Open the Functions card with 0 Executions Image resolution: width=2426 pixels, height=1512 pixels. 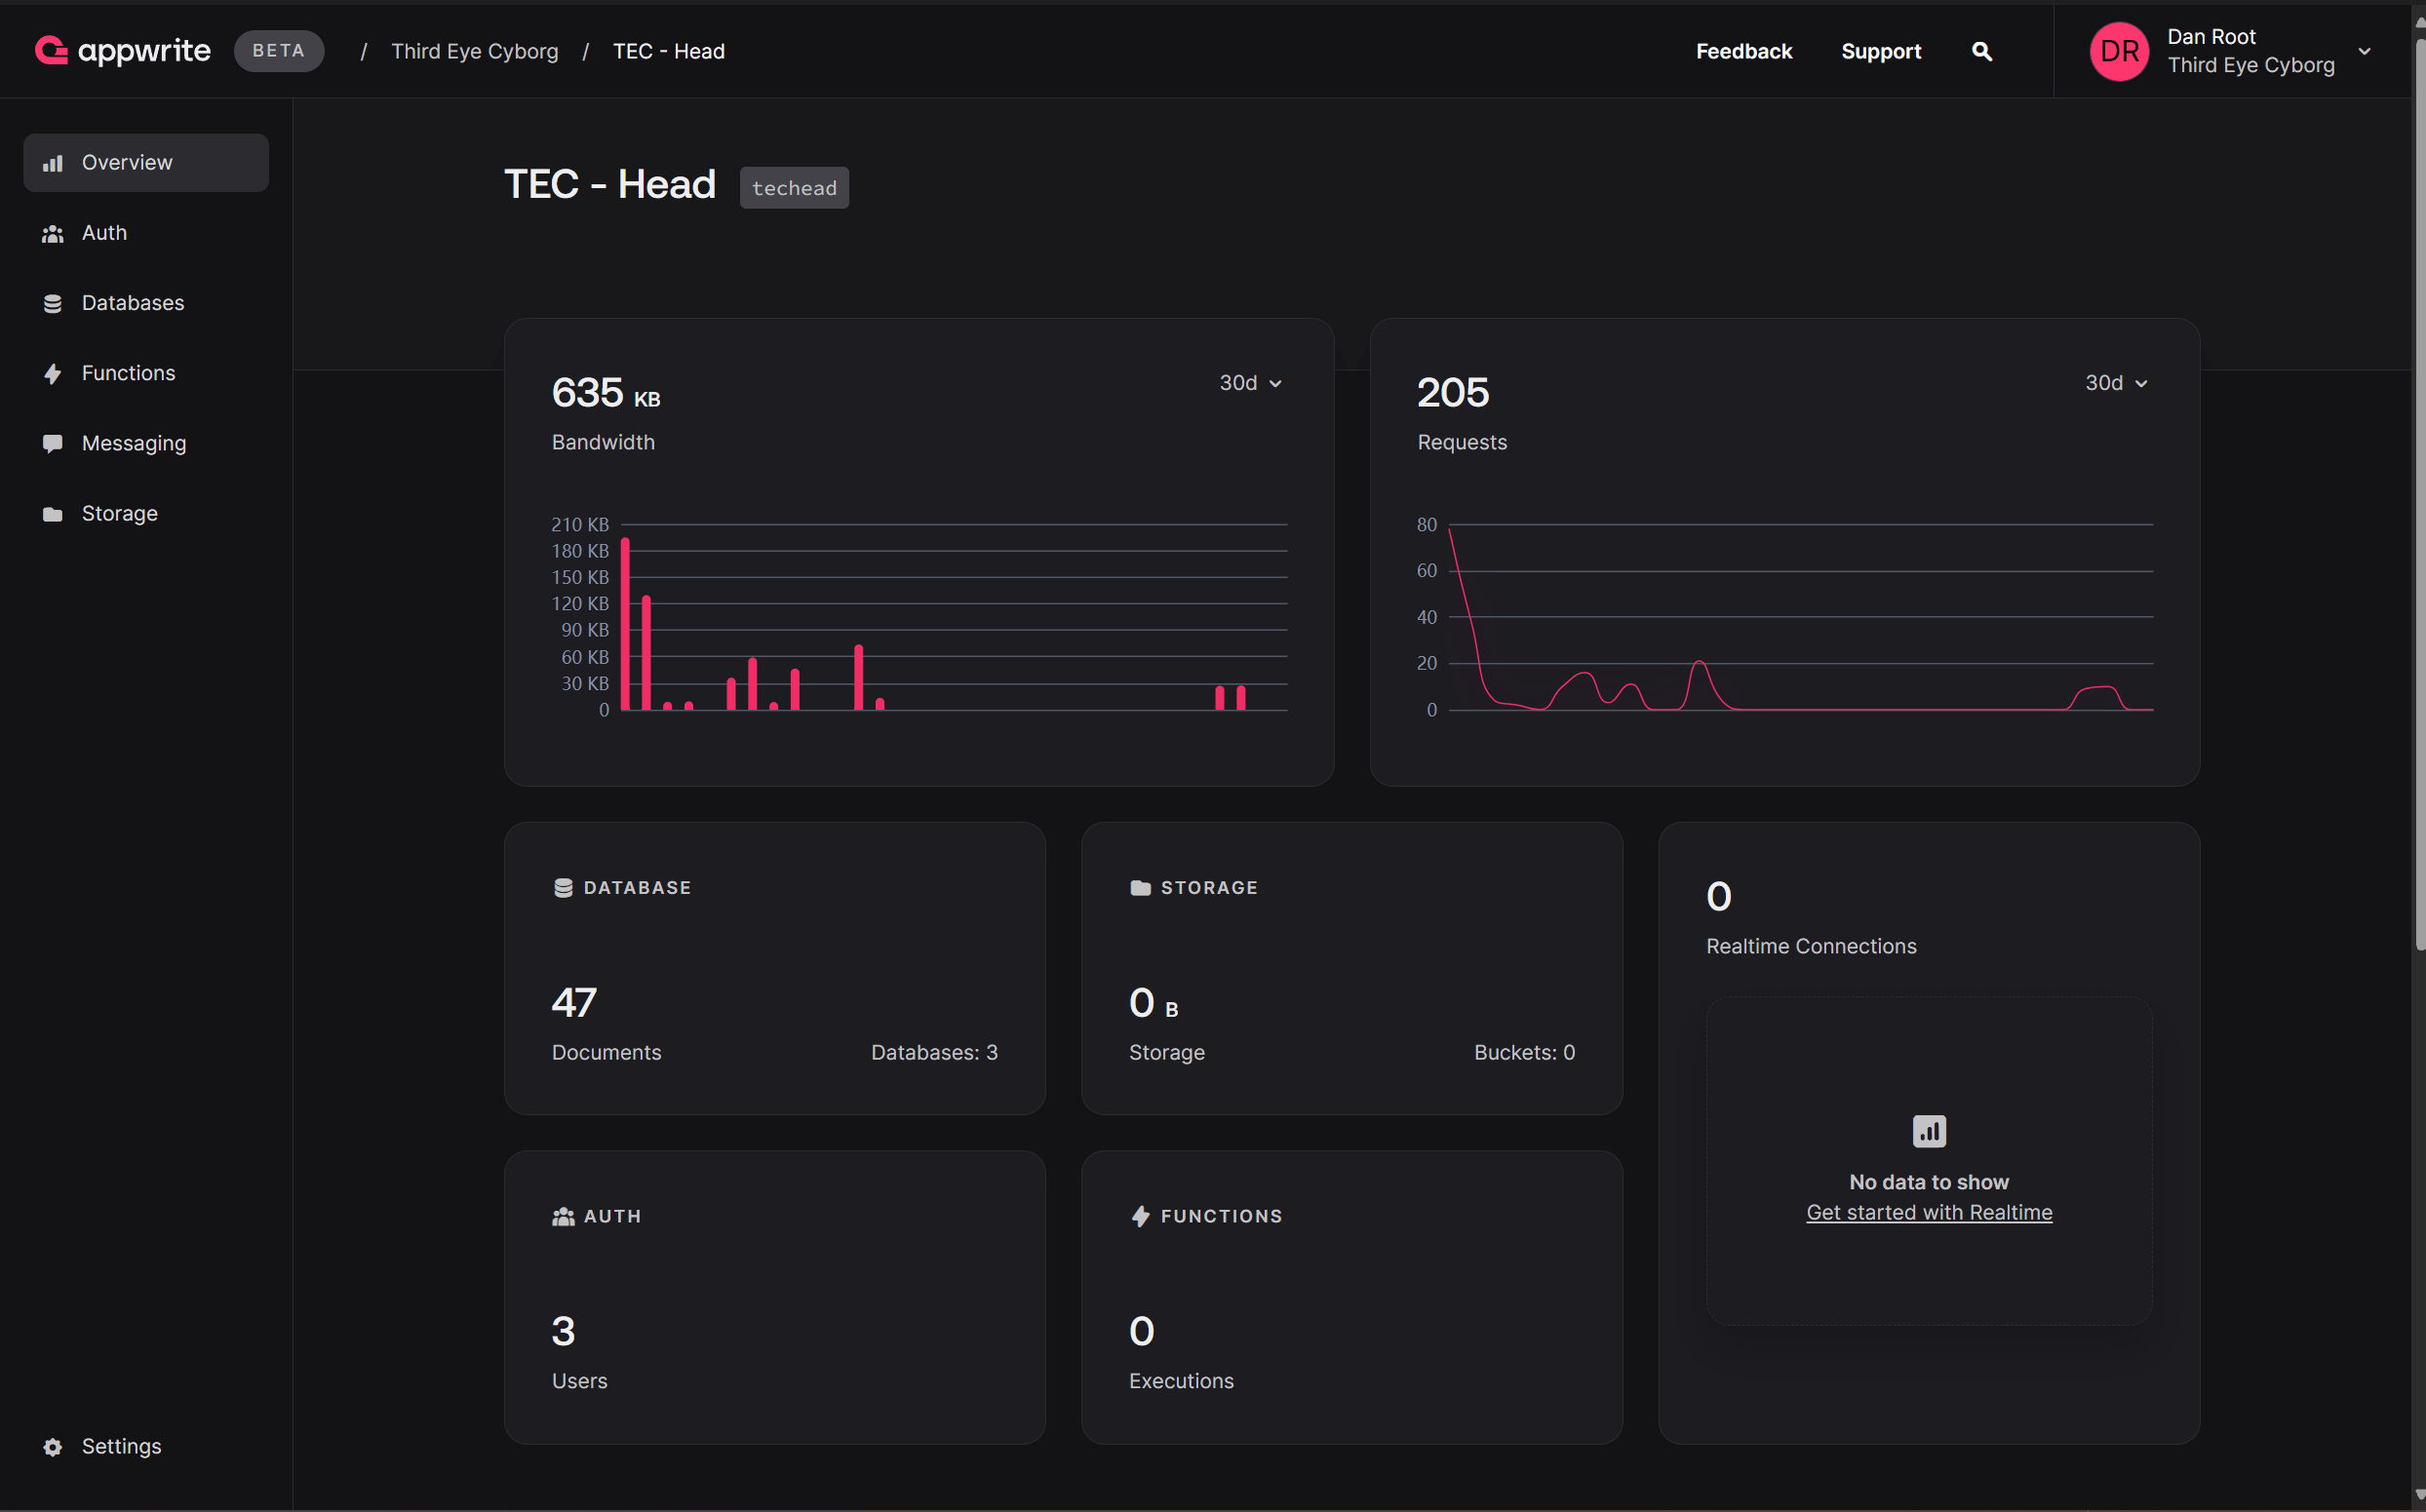tap(1352, 1297)
